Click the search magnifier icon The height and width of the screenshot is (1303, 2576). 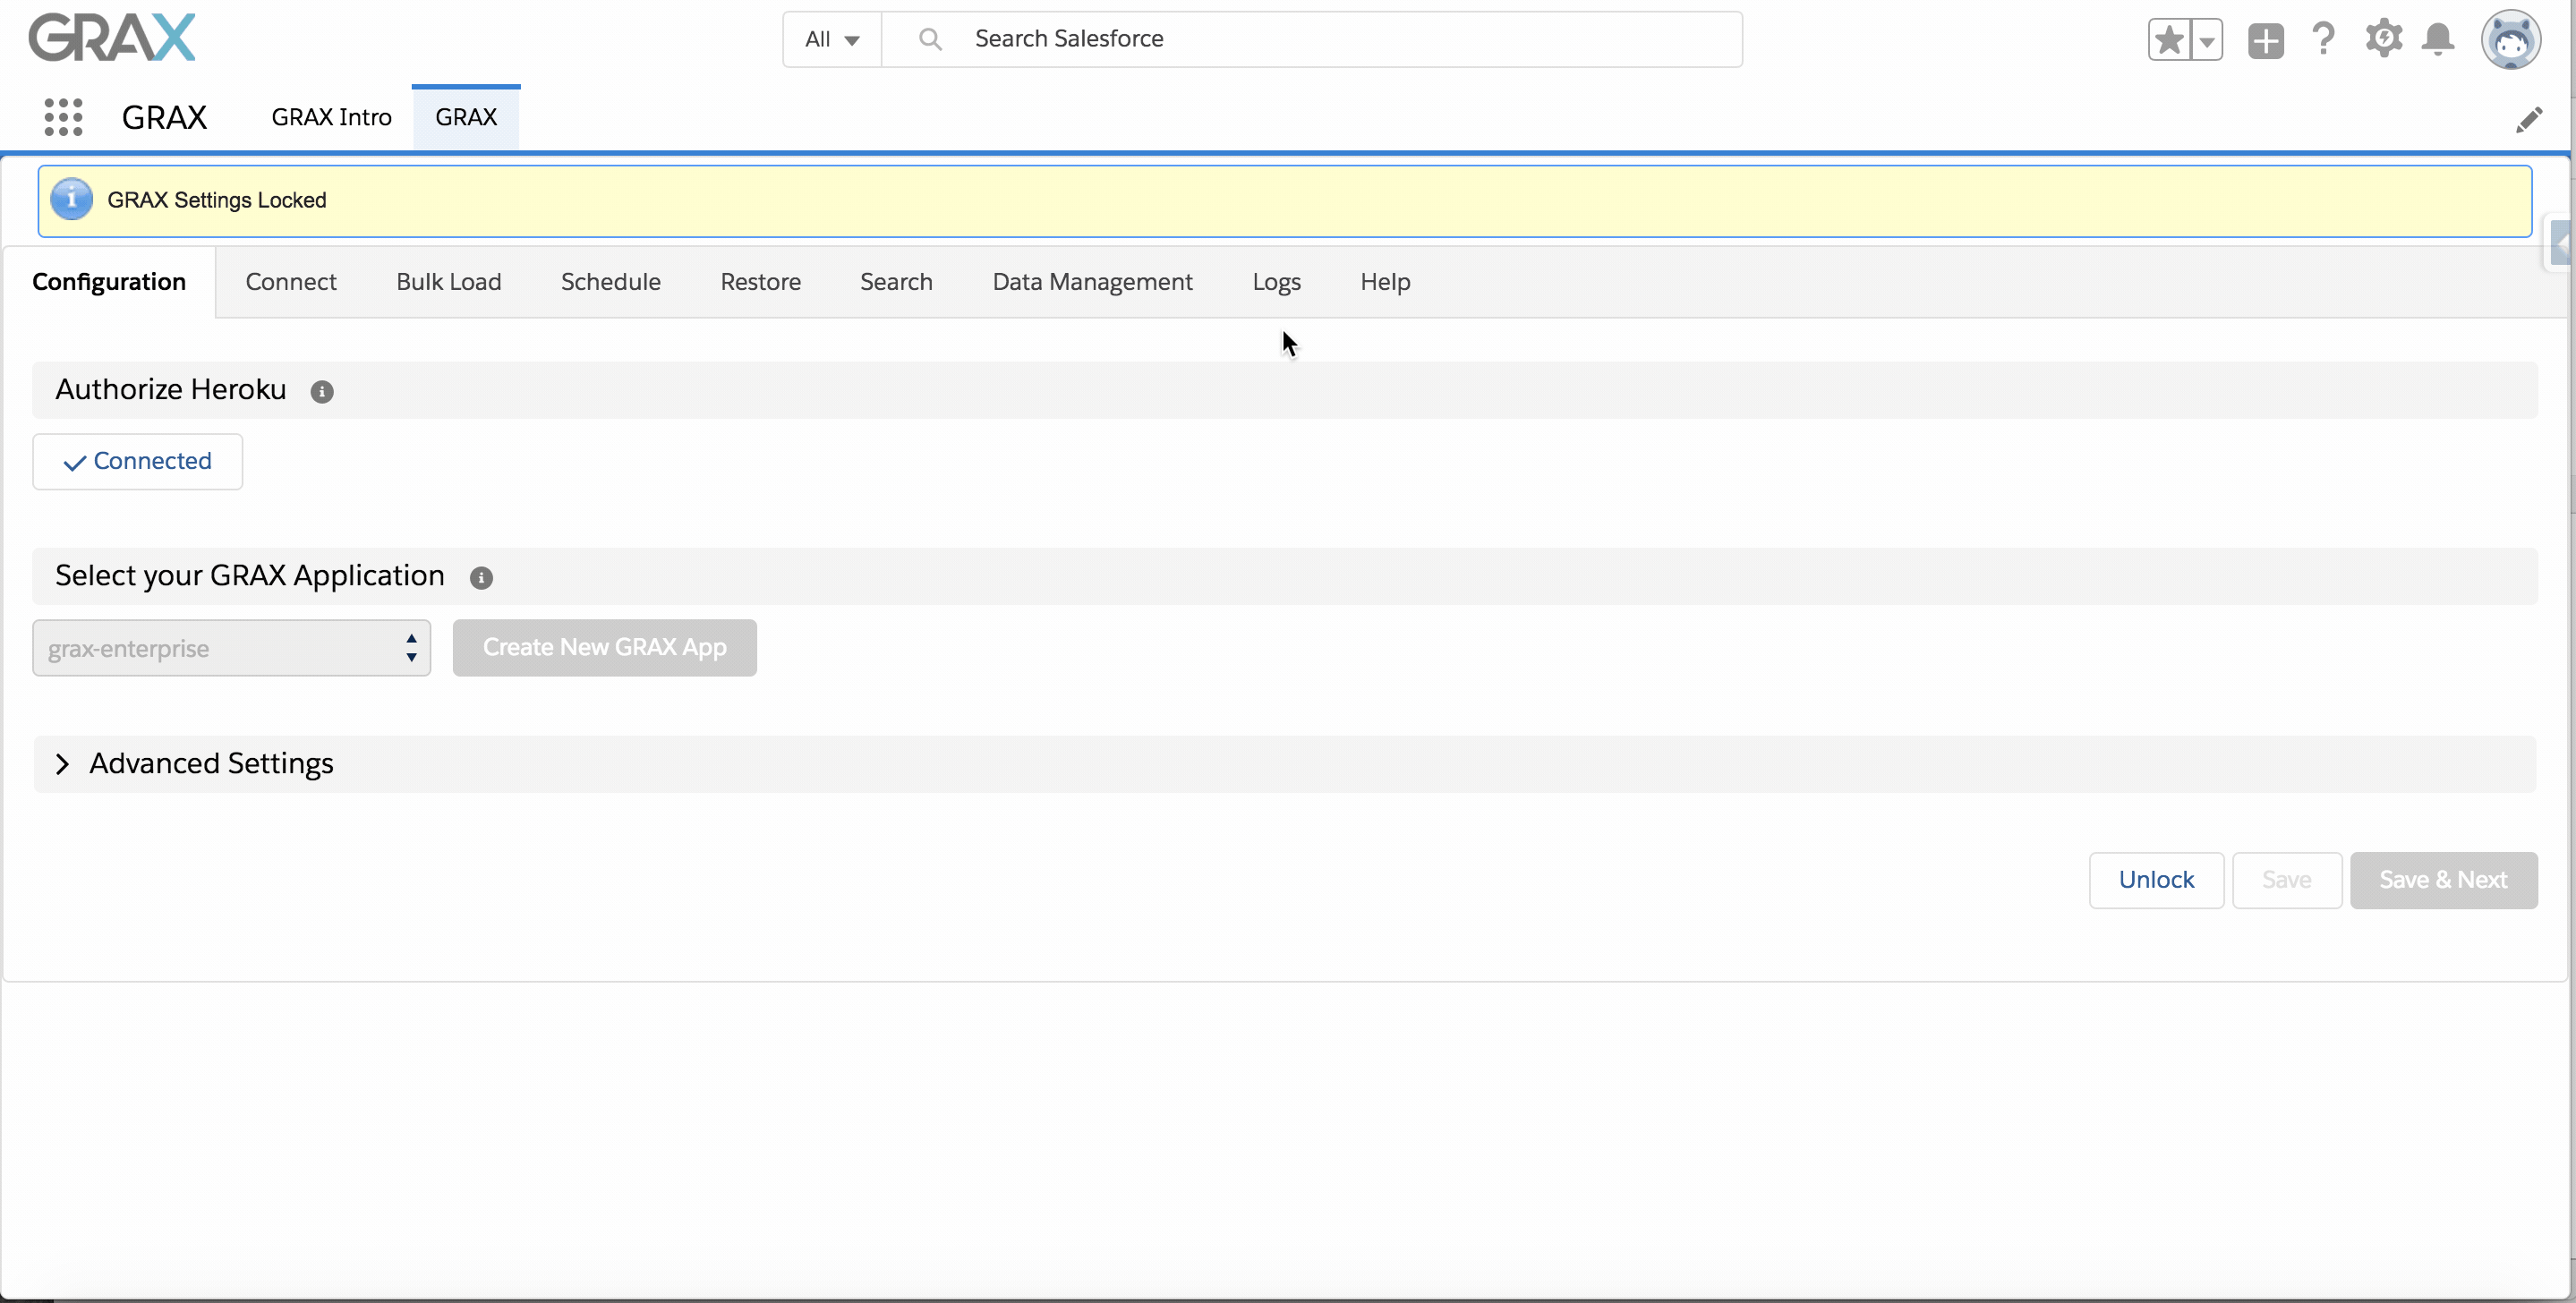pyautogui.click(x=930, y=39)
